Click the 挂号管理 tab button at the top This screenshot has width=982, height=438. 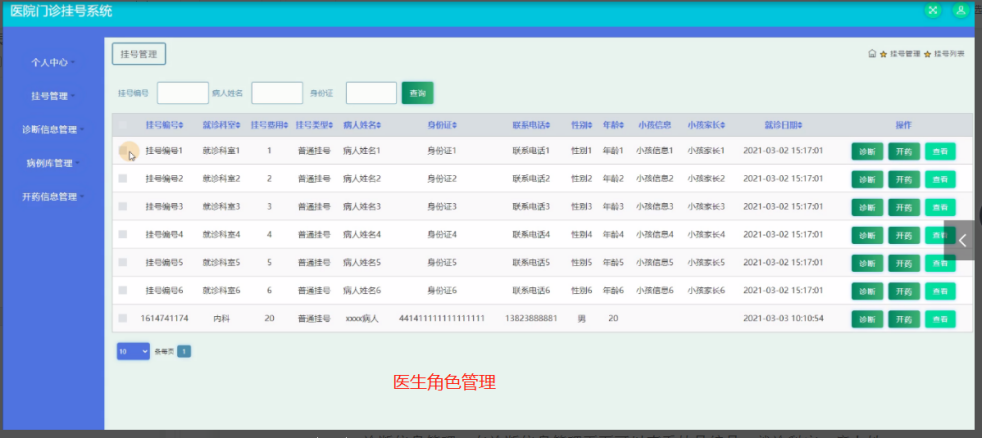coord(139,54)
